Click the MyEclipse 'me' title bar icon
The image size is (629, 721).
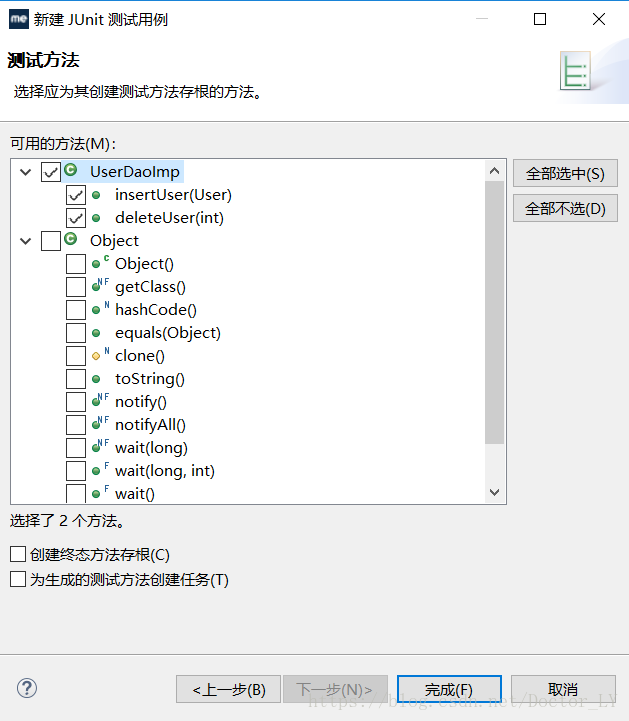(x=19, y=19)
